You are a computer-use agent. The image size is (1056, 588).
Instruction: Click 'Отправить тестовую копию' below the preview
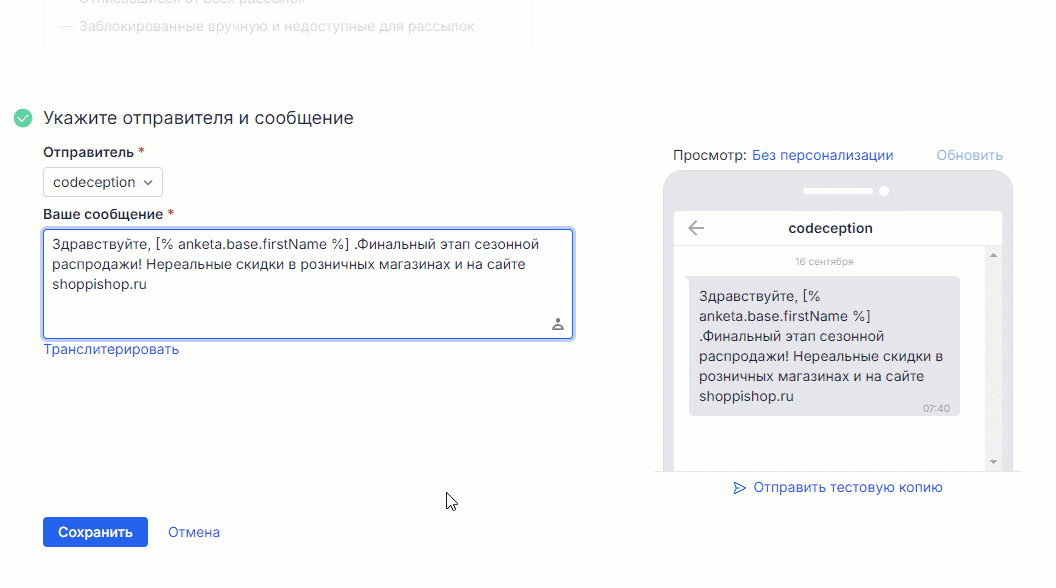[848, 487]
